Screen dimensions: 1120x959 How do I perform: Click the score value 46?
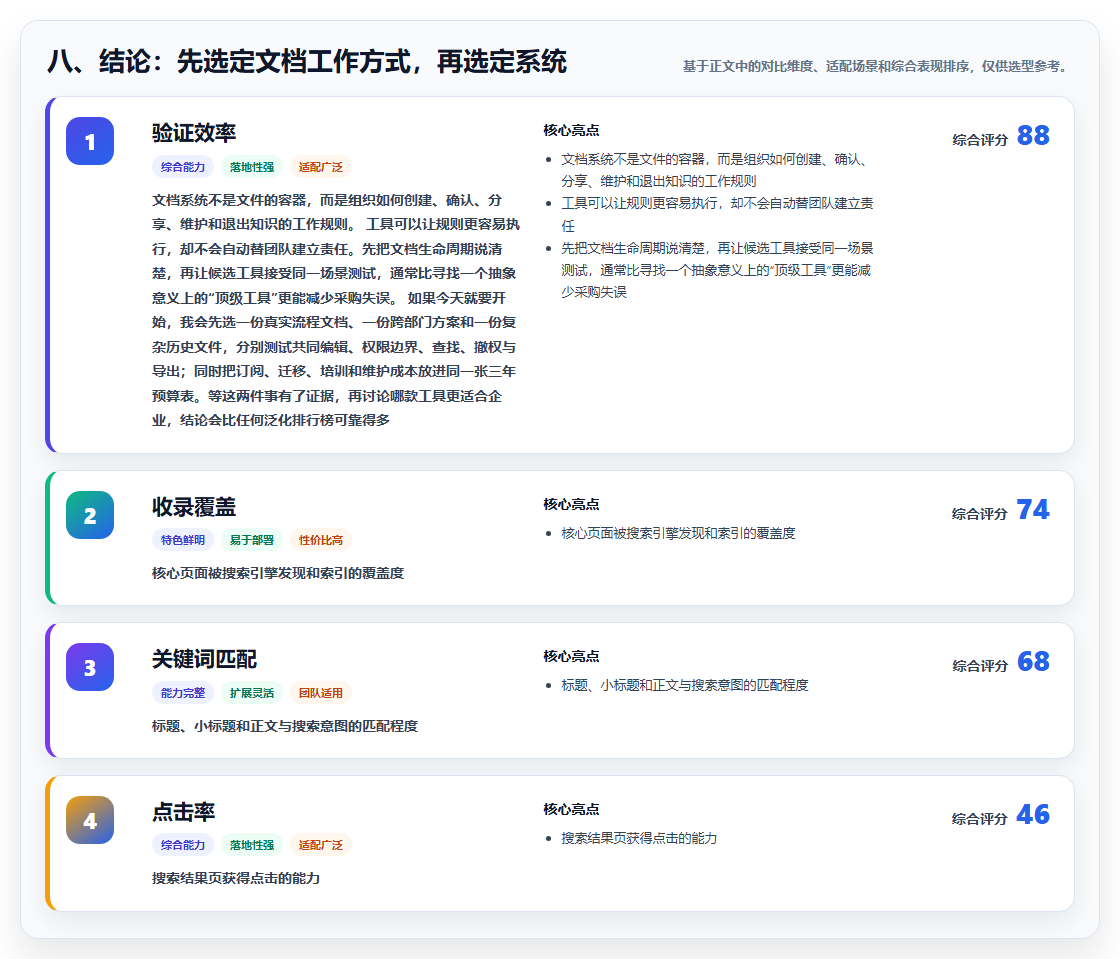1033,814
